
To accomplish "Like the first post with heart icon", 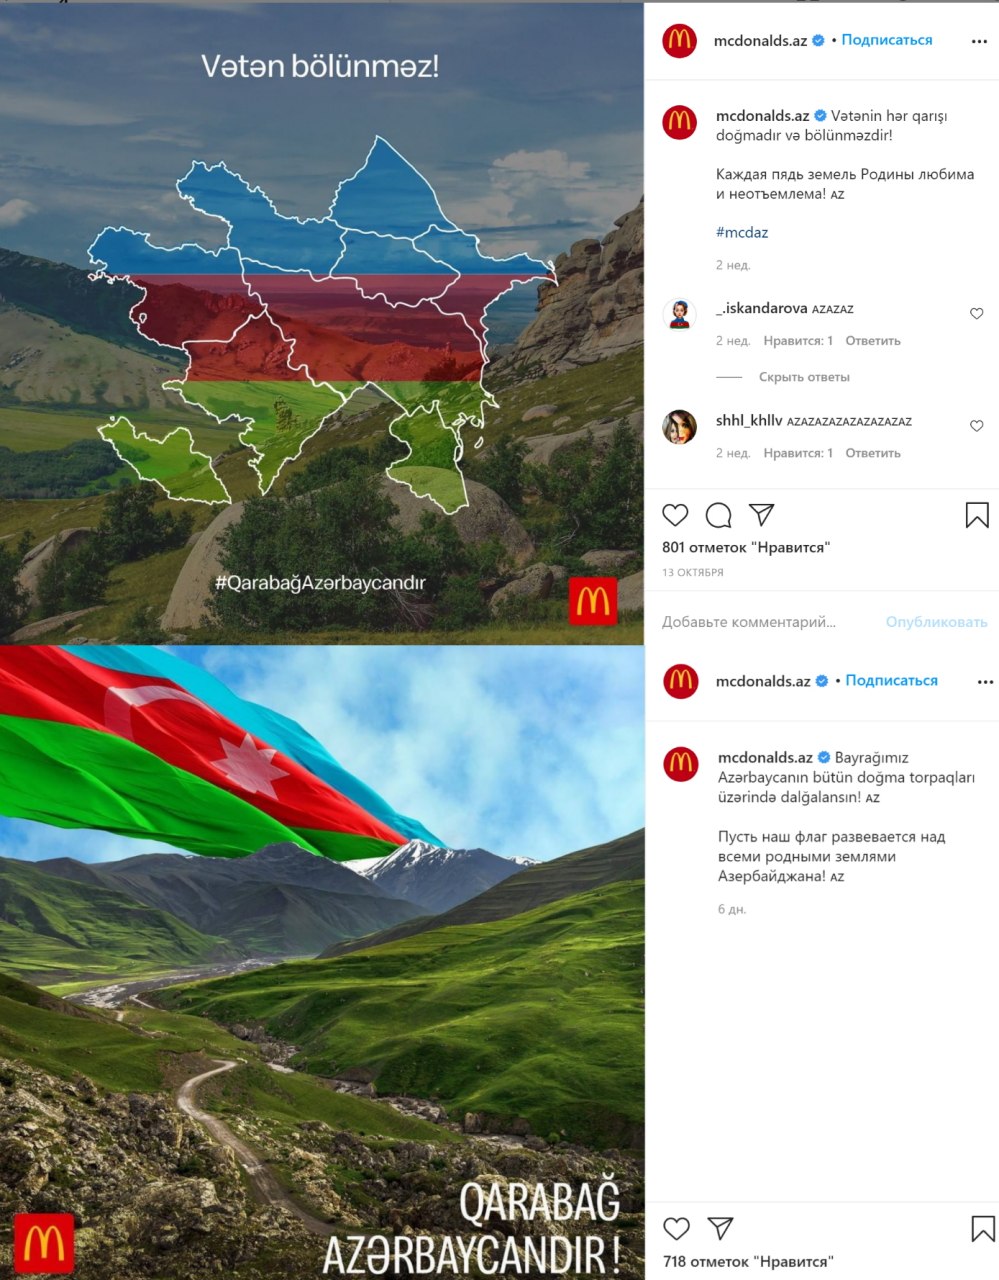I will 676,515.
